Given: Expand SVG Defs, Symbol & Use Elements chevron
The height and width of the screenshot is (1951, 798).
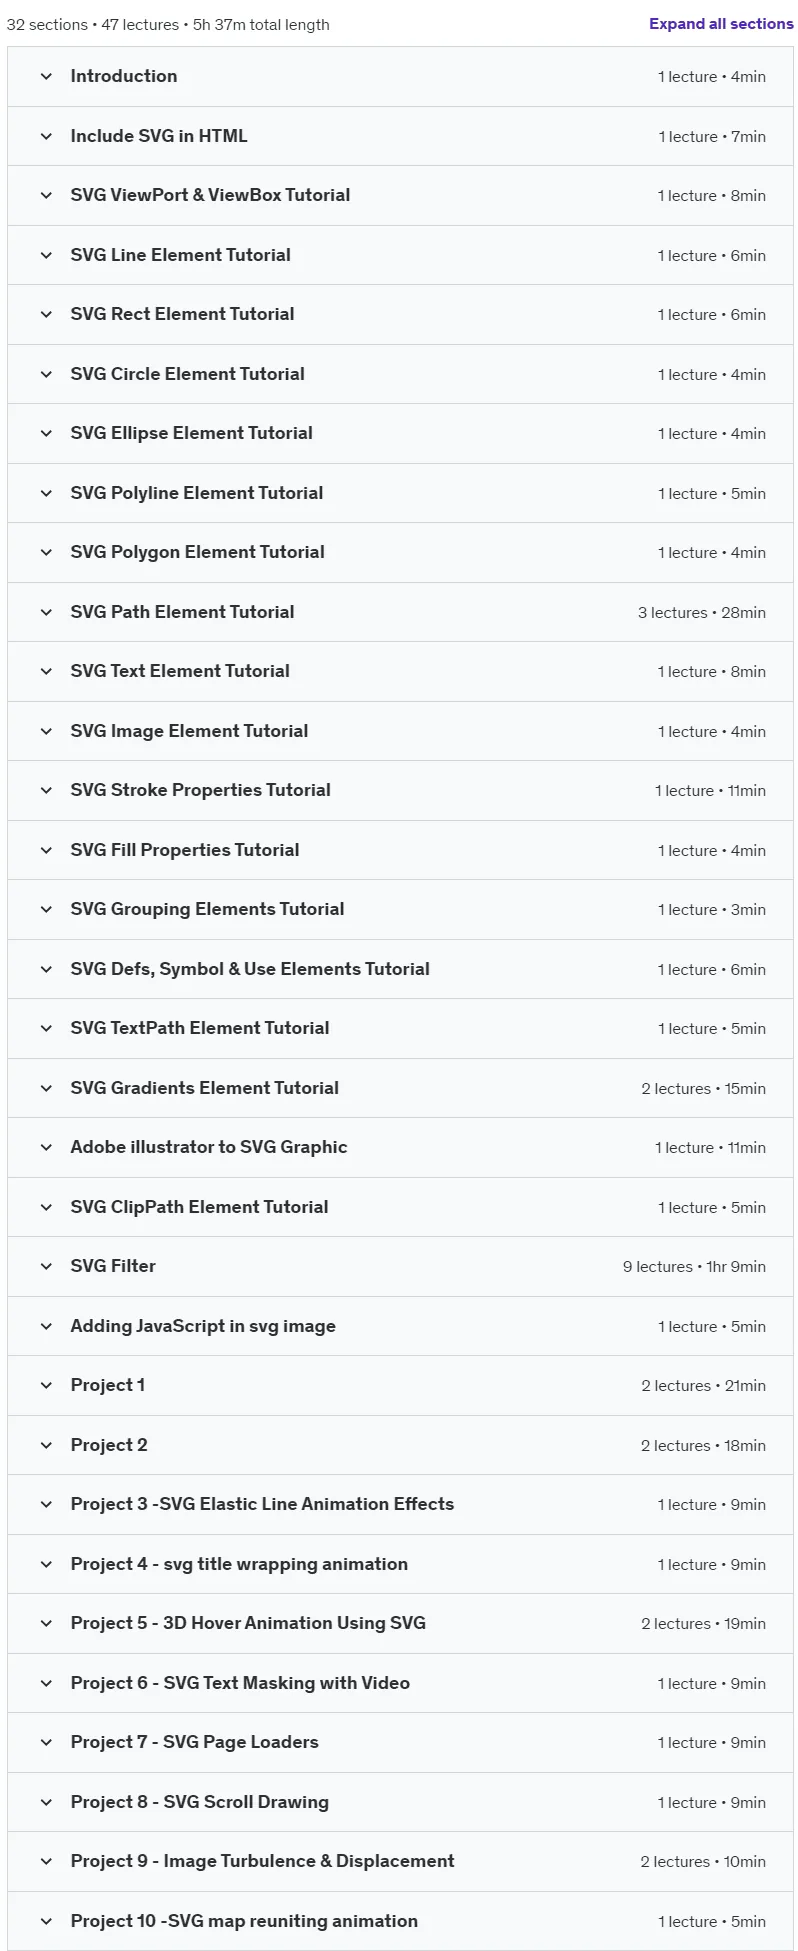Looking at the screenshot, I should click(x=46, y=969).
